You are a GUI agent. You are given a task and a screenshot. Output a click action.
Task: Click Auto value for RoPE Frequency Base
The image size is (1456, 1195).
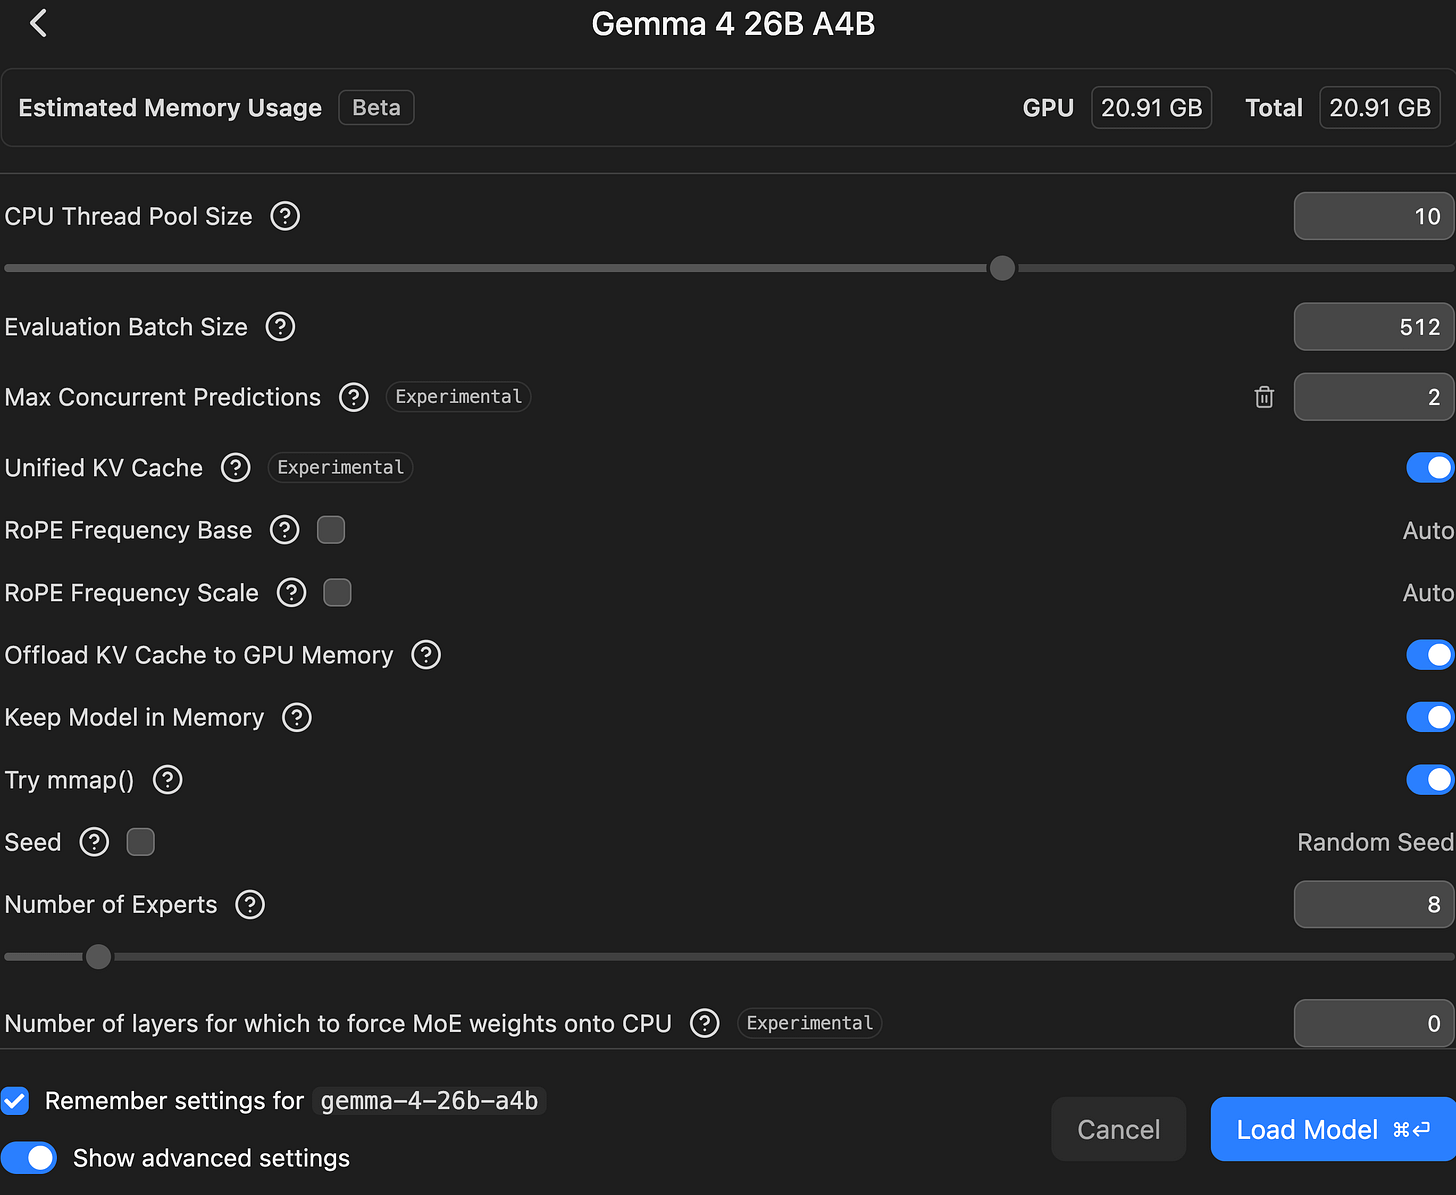1428,530
